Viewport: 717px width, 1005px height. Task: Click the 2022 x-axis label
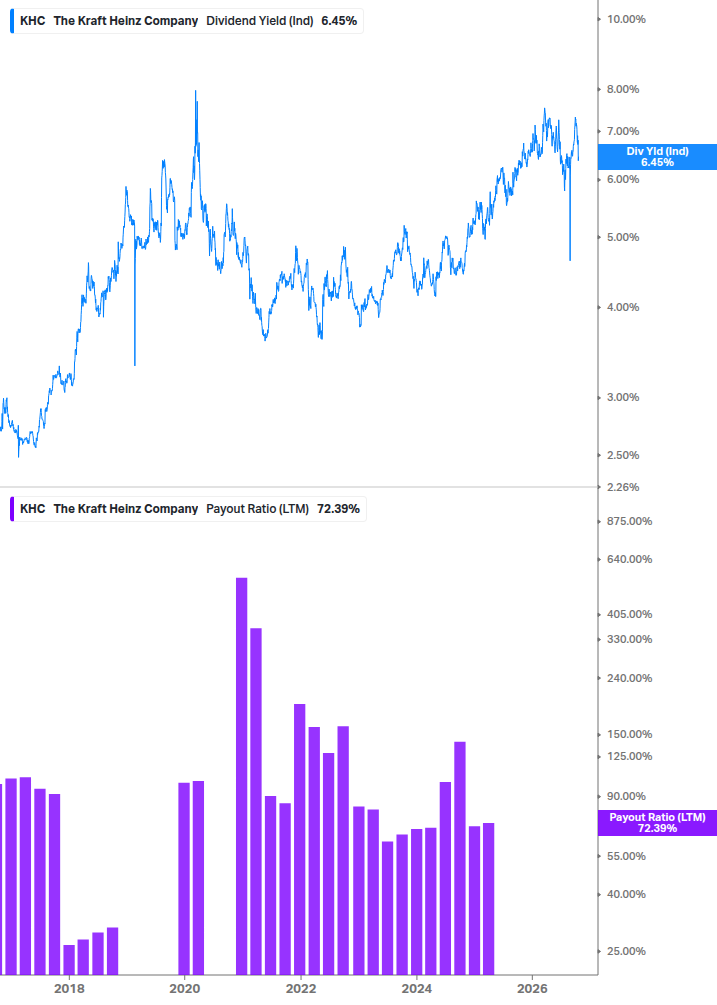pyautogui.click(x=301, y=988)
